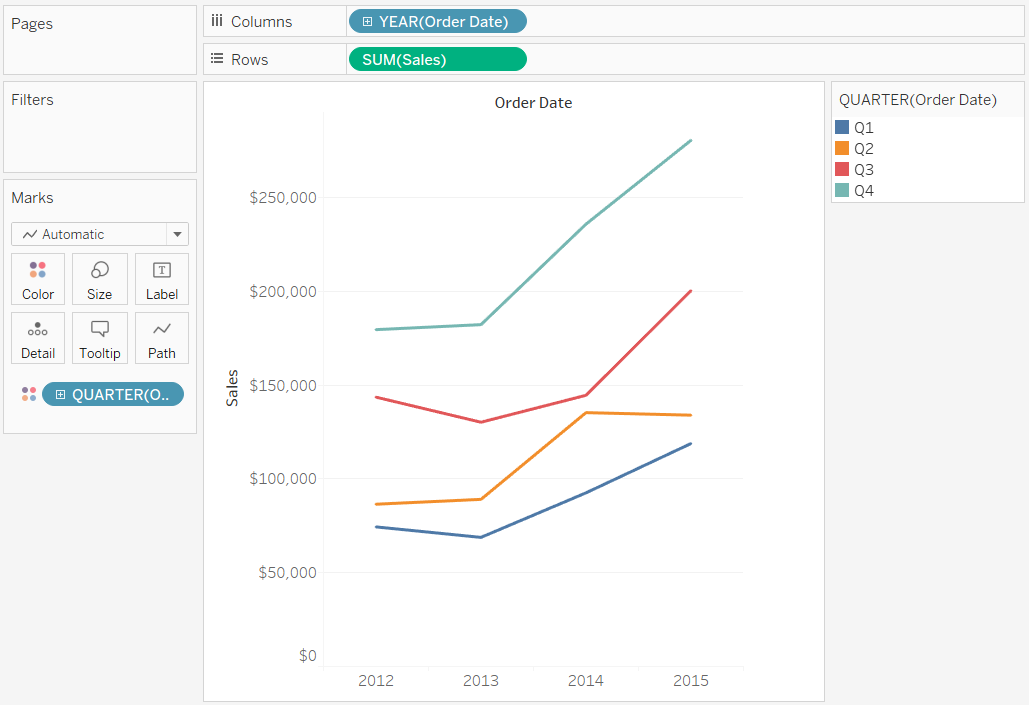
Task: Click the $250,000 axis tick label
Action: pyautogui.click(x=283, y=198)
